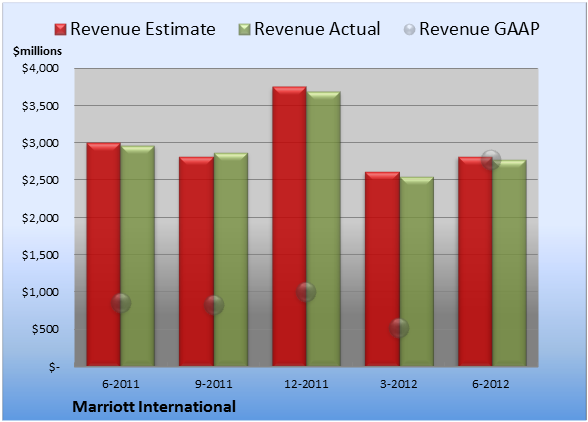Screen dimensions: 588x422
Task: Click the 6-2011 category label
Action: 121,384
